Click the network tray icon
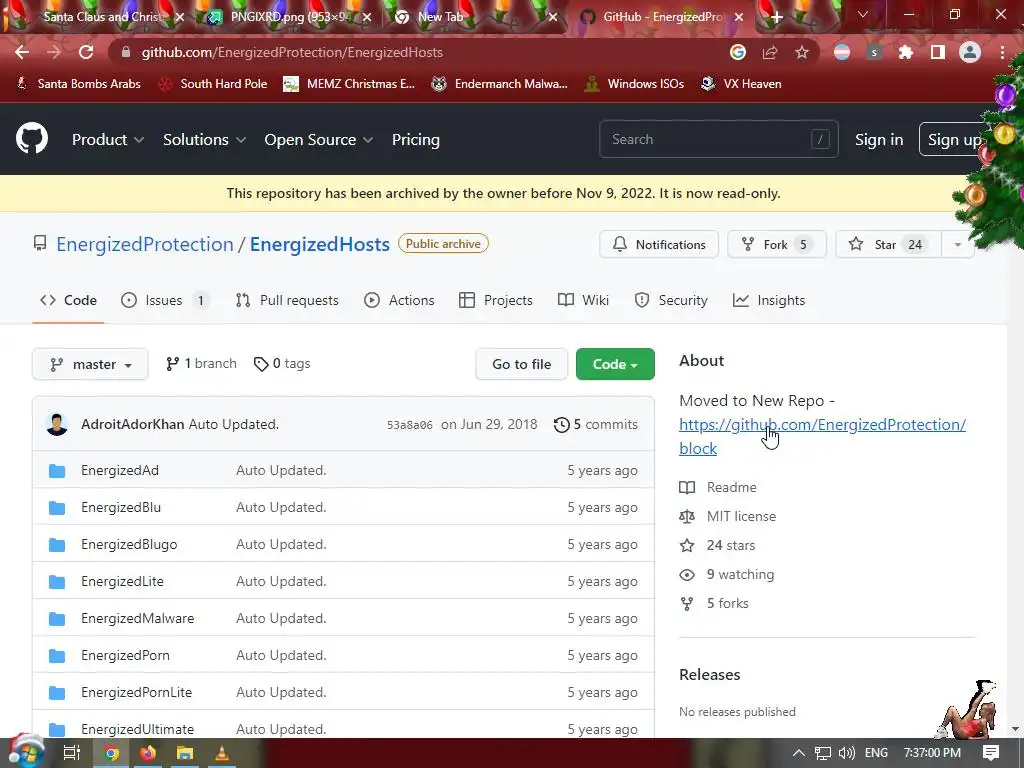This screenshot has width=1024, height=768. [x=823, y=753]
